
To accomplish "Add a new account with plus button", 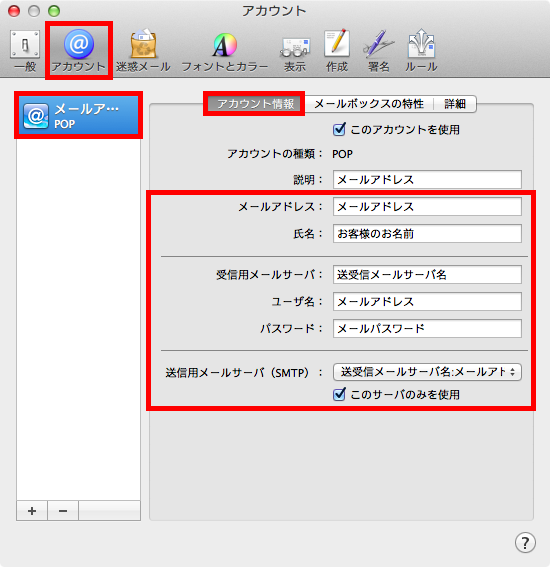I will click(32, 511).
